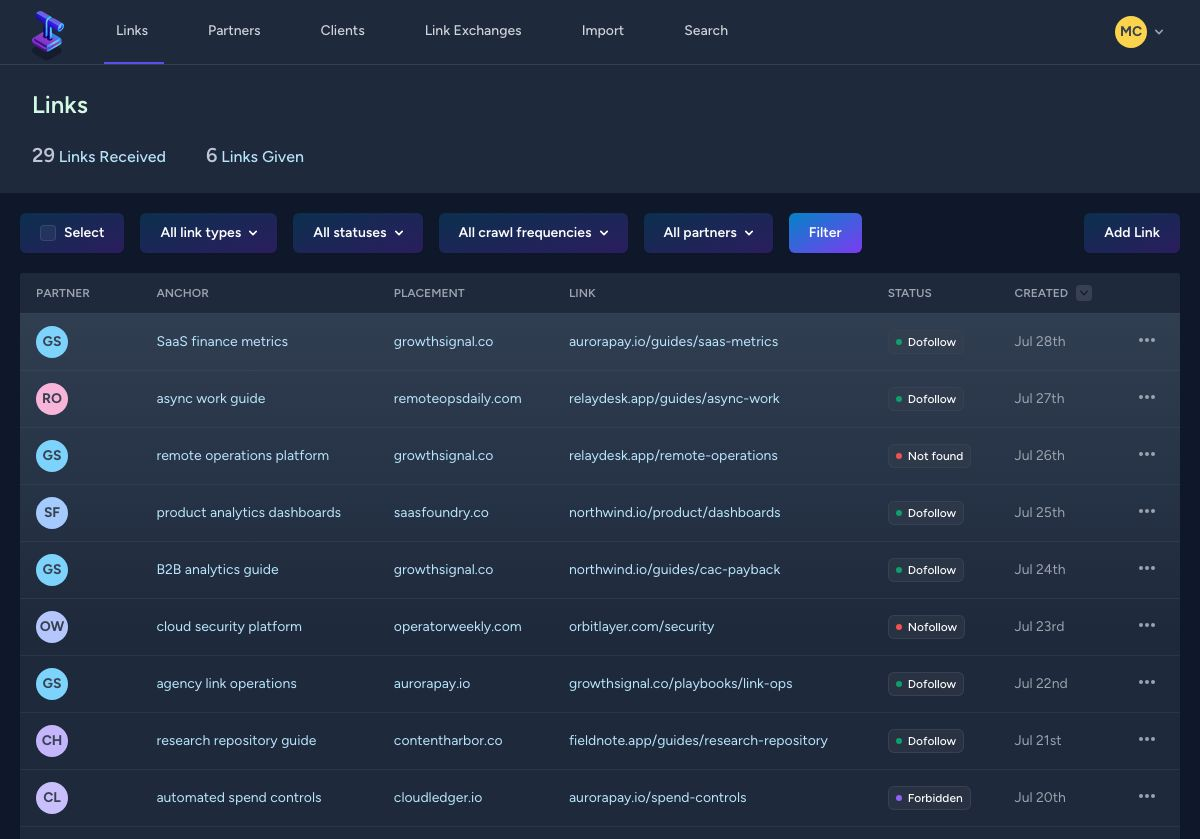Open actions menu for SaaS finance metrics row
1200x839 pixels.
point(1147,340)
